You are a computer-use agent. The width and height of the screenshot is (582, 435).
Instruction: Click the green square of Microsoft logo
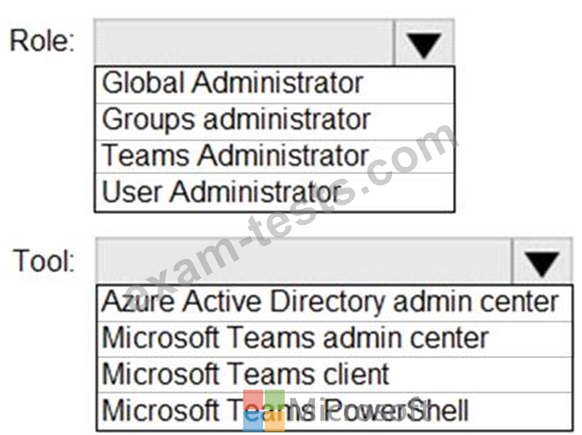pyautogui.click(x=275, y=399)
